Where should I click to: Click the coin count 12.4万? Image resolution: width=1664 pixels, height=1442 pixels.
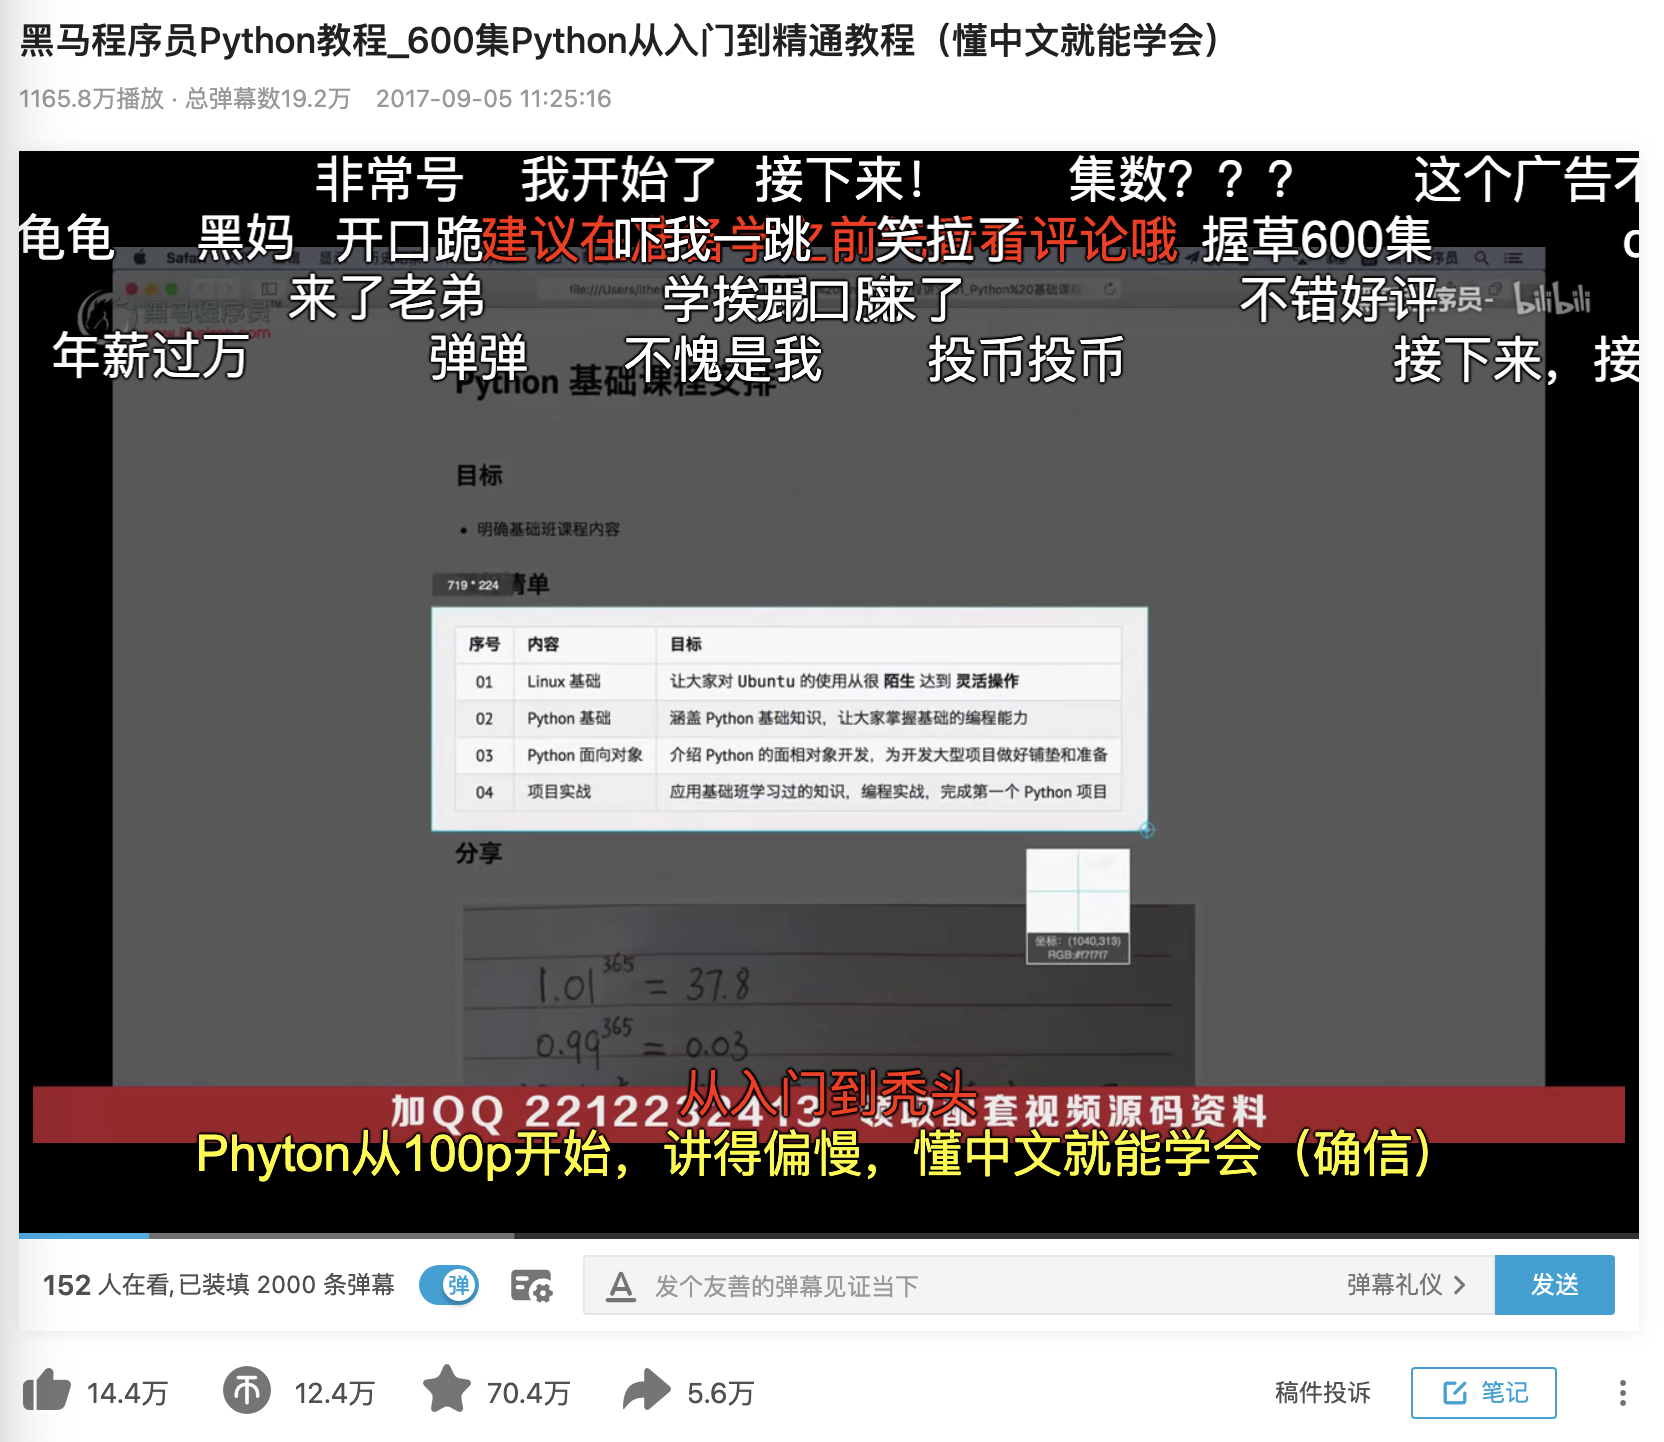pos(334,1391)
